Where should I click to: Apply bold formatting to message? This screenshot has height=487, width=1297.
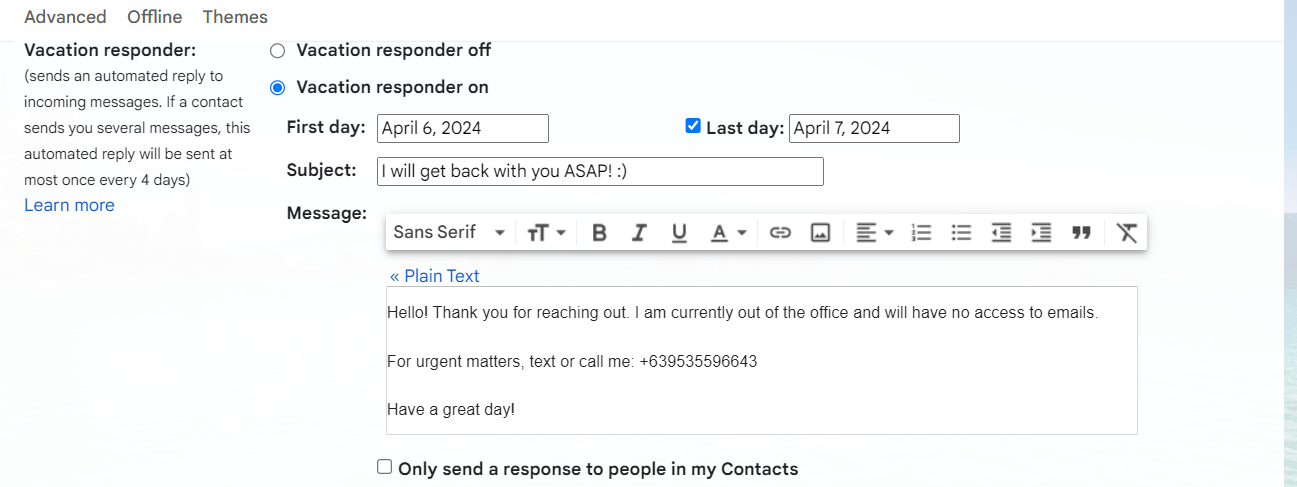[x=599, y=233]
